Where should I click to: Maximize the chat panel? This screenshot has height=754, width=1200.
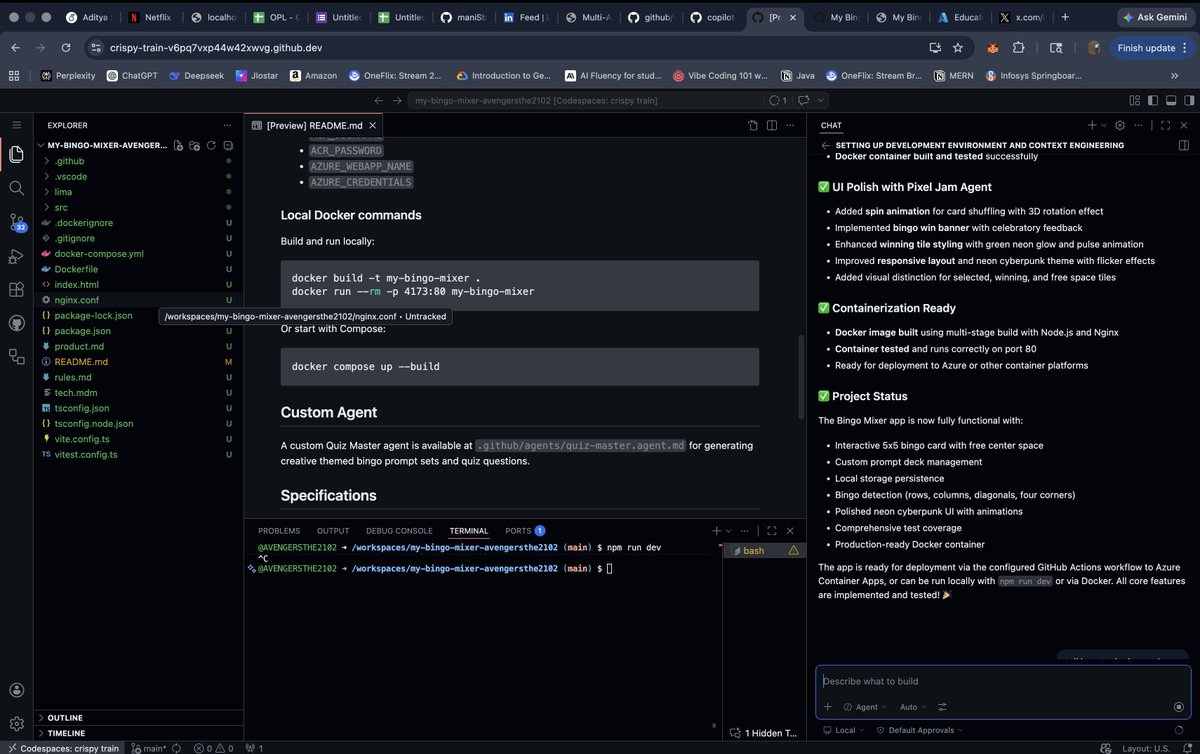(1165, 125)
